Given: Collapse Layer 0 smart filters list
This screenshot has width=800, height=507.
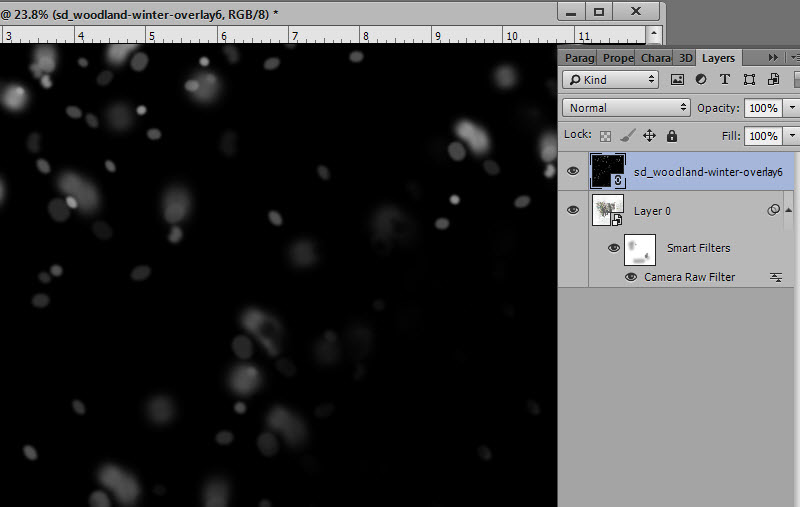Looking at the screenshot, I should coord(789,210).
